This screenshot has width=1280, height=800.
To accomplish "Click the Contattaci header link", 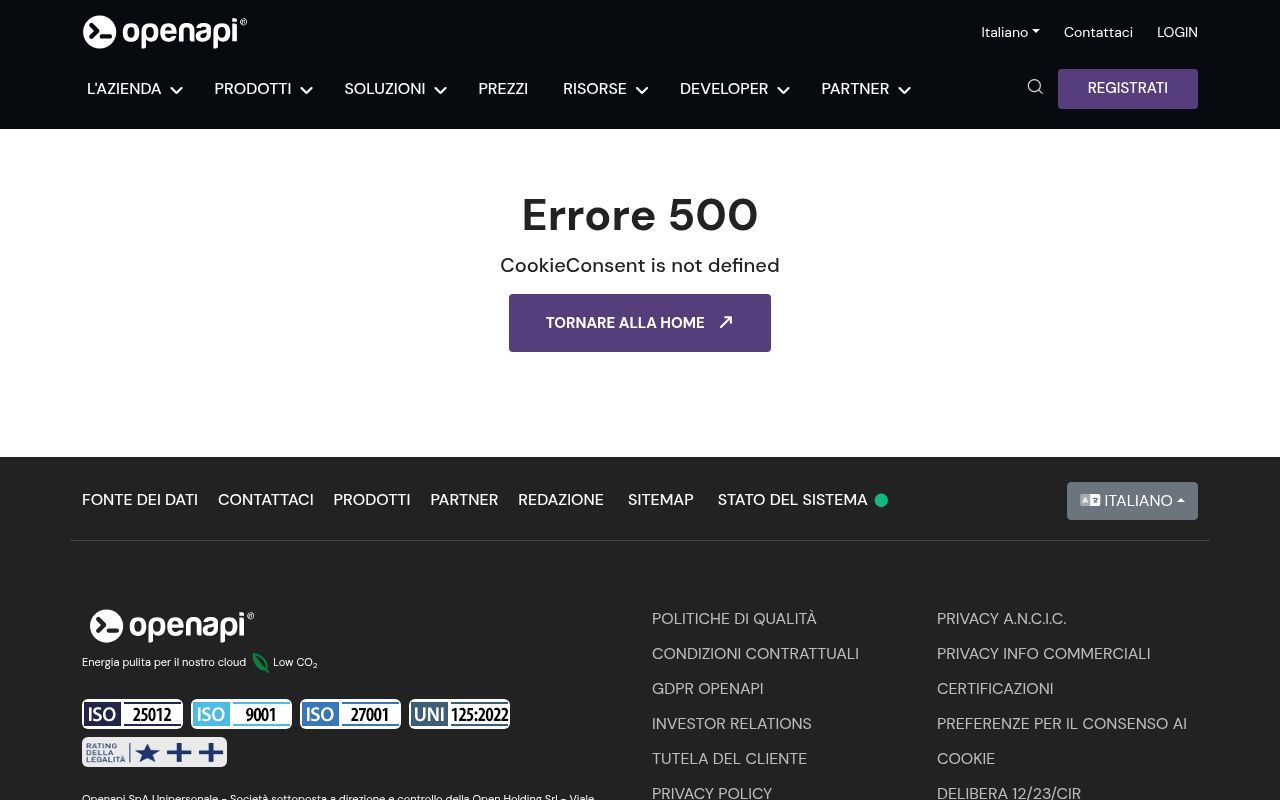I will tap(1098, 32).
